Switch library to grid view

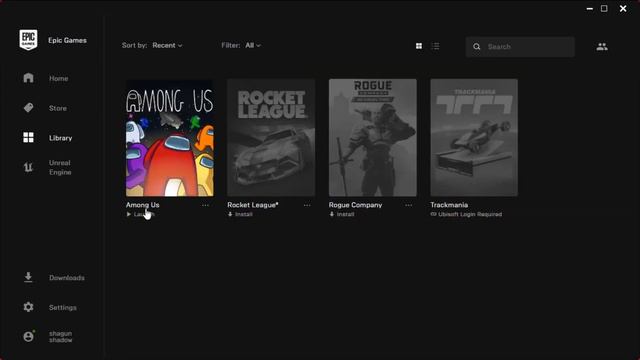(419, 46)
